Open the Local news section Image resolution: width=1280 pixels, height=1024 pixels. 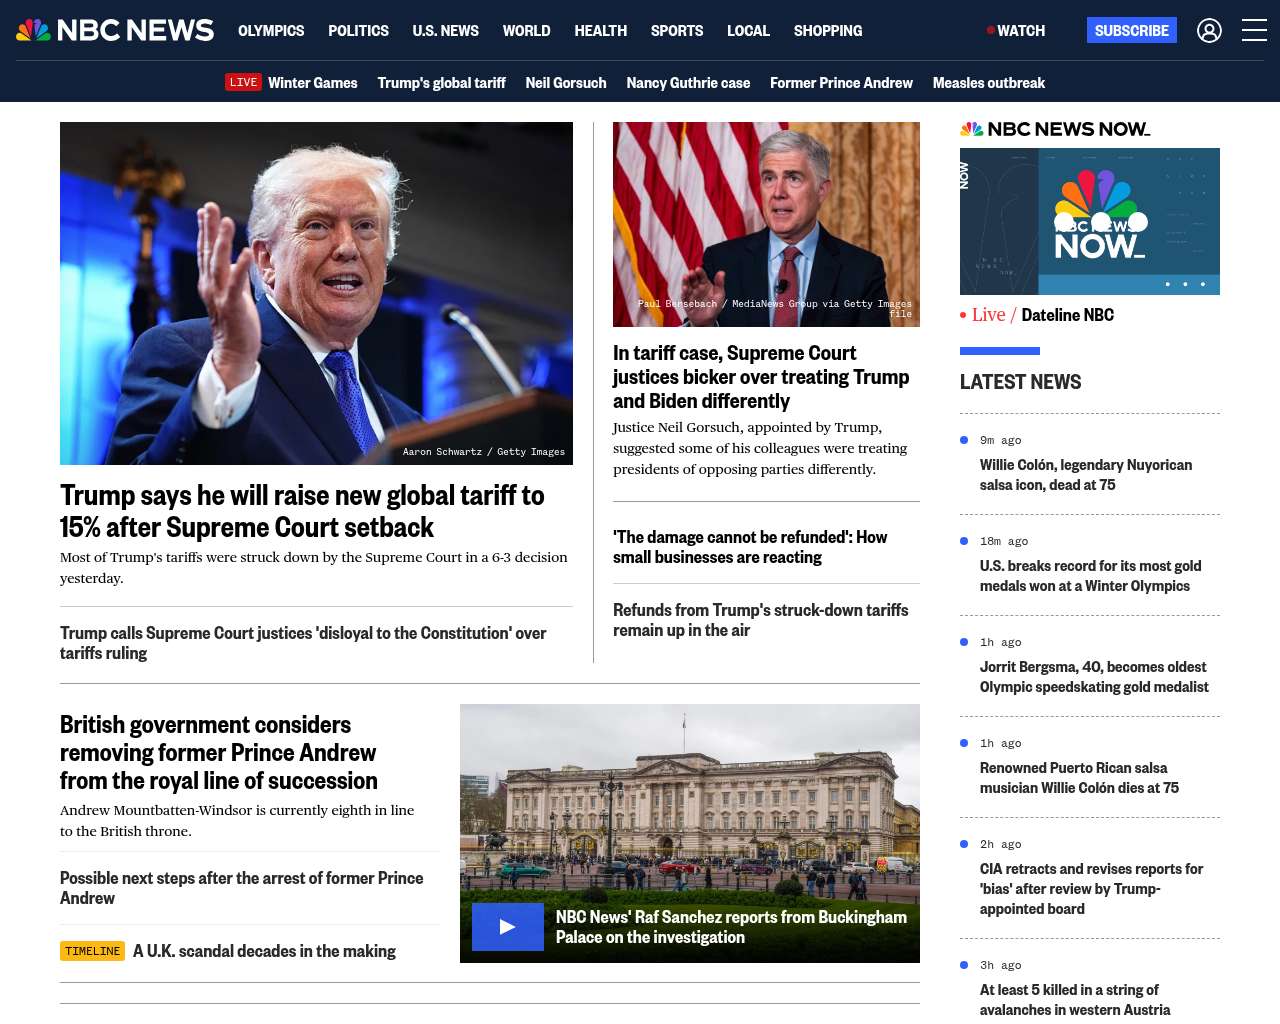pyautogui.click(x=748, y=31)
